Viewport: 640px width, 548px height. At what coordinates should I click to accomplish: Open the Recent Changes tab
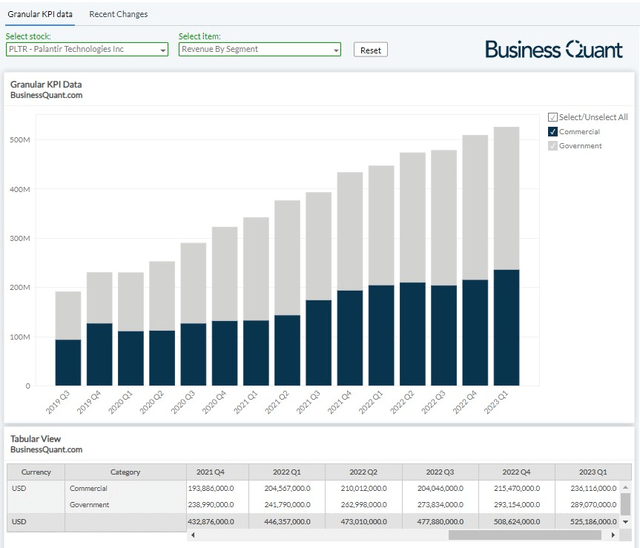coord(118,14)
